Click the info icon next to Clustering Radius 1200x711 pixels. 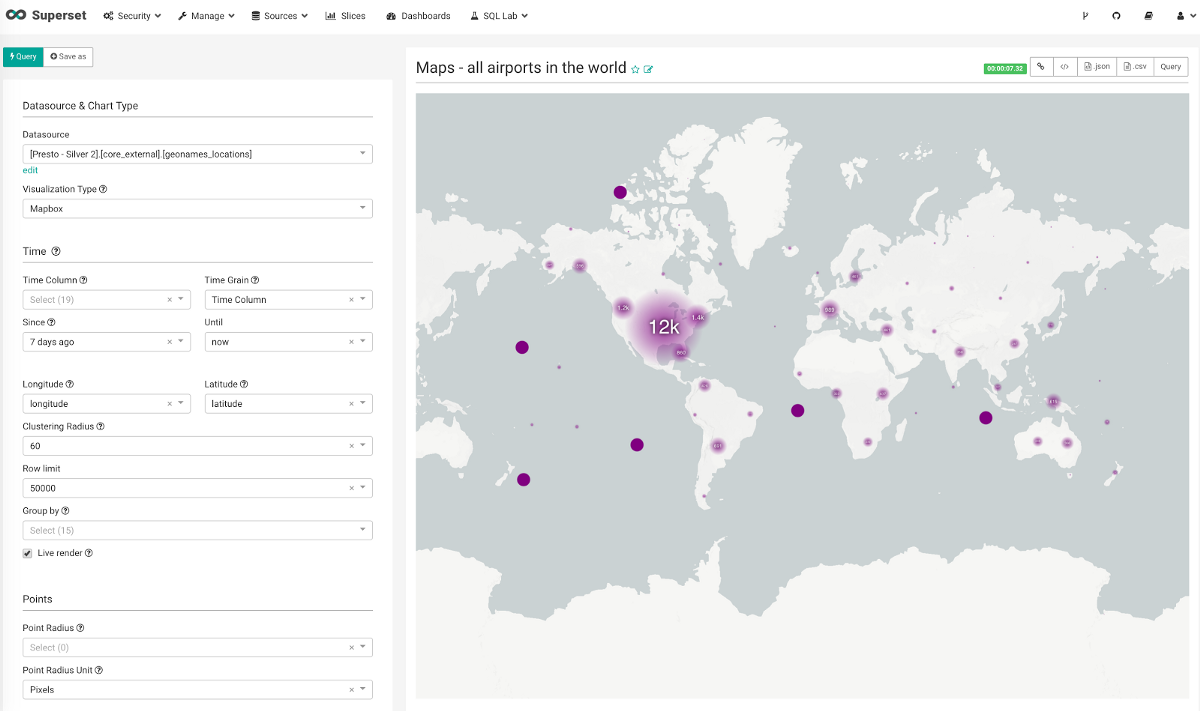pyautogui.click(x=101, y=426)
